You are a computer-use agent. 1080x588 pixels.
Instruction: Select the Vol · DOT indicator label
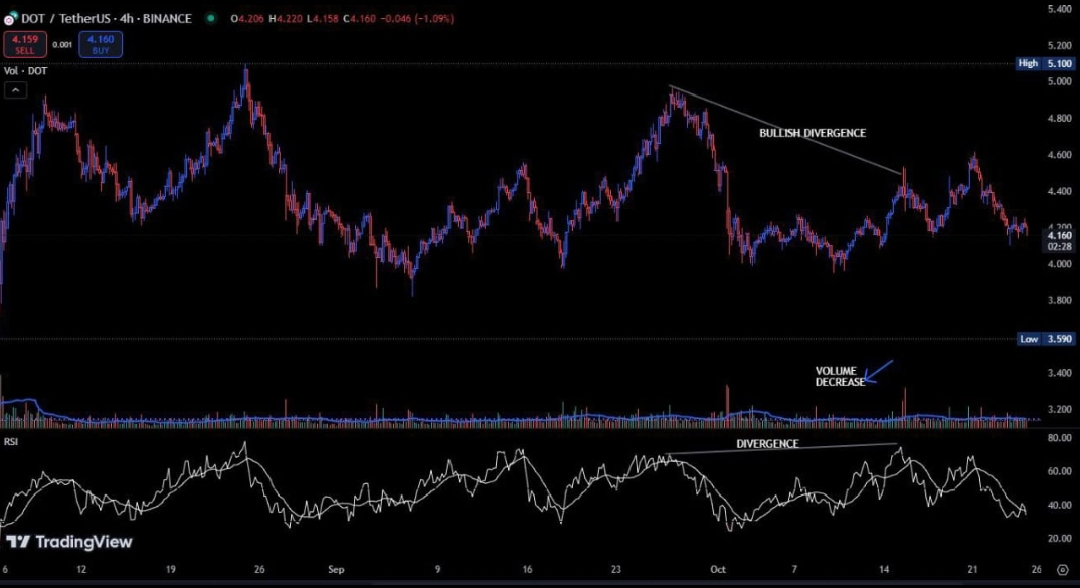point(25,71)
